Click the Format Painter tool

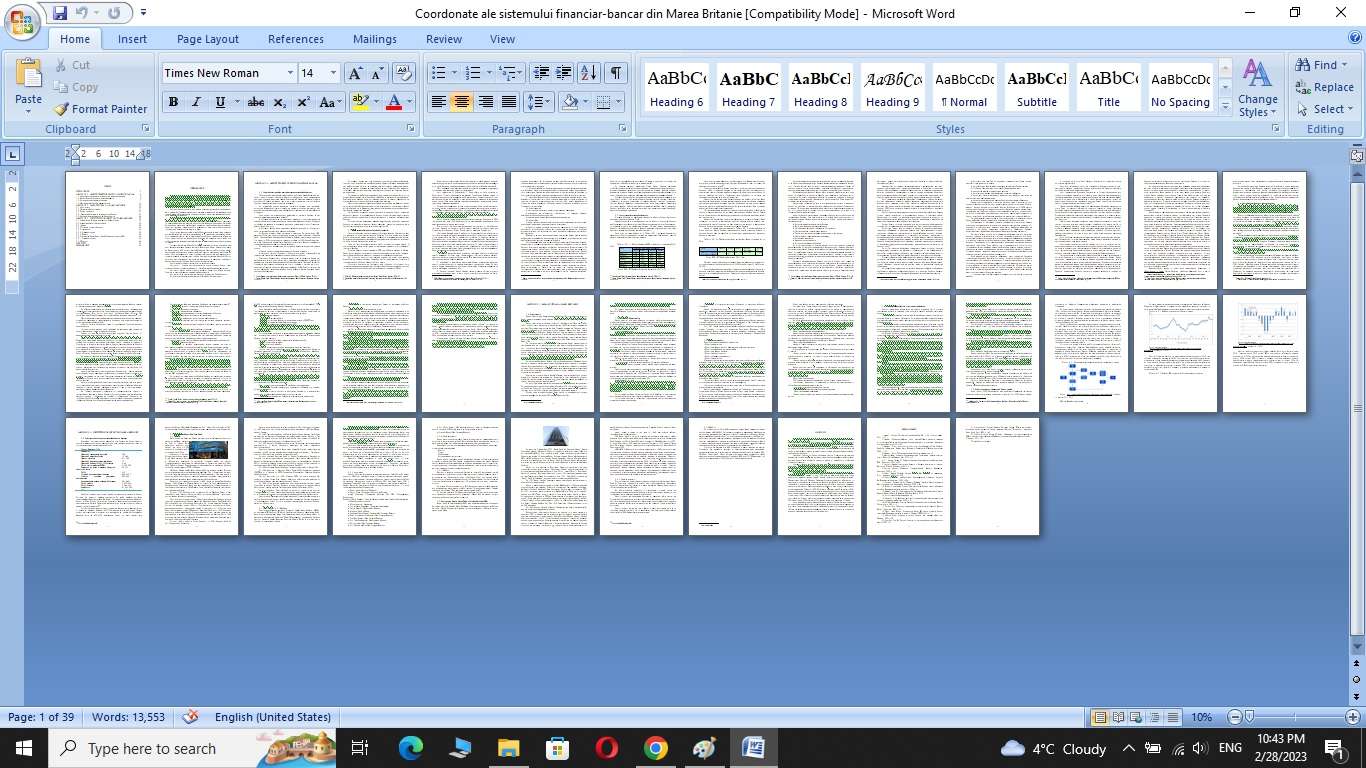(x=100, y=109)
